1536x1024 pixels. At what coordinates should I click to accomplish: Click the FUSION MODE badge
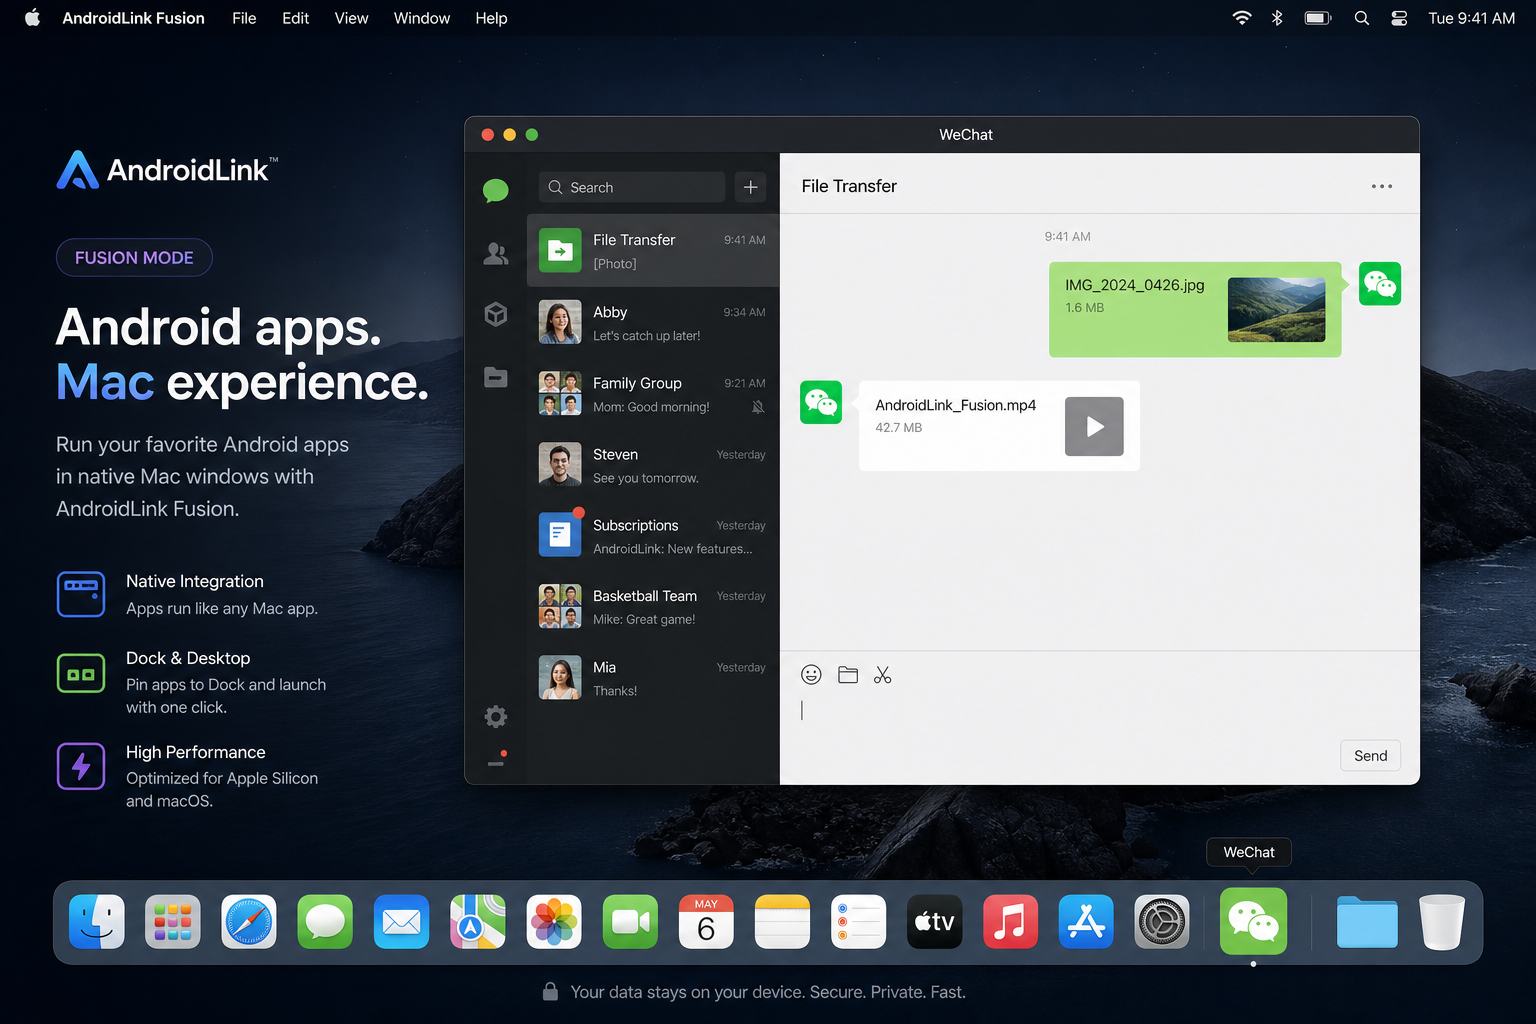click(134, 257)
